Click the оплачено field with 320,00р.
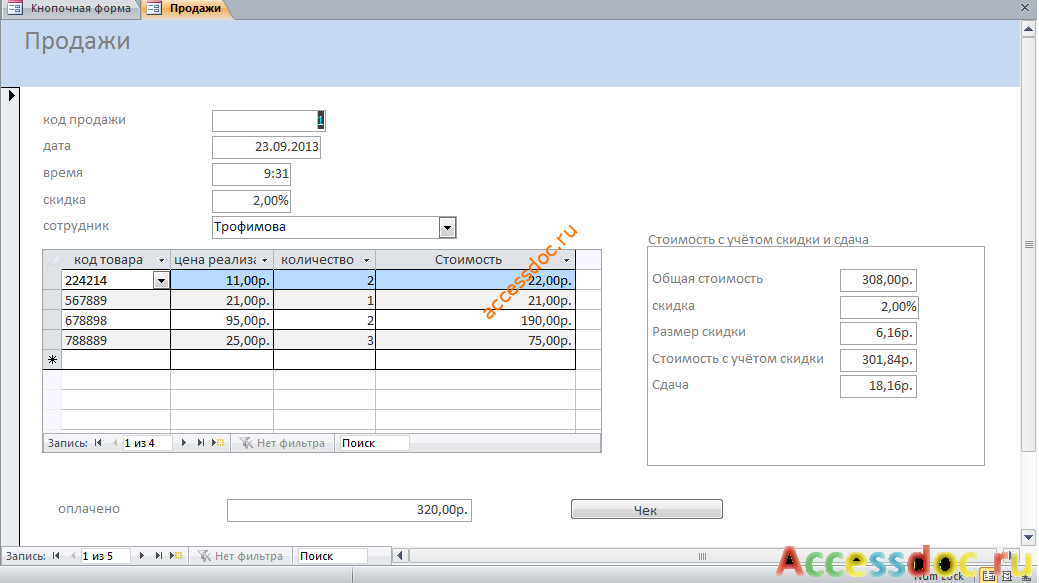 click(349, 510)
